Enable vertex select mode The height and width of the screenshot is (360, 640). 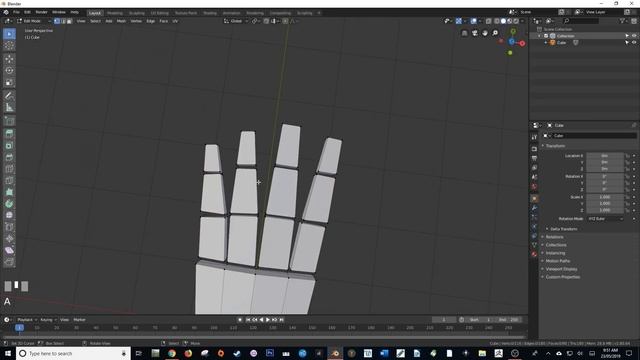pyautogui.click(x=57, y=21)
